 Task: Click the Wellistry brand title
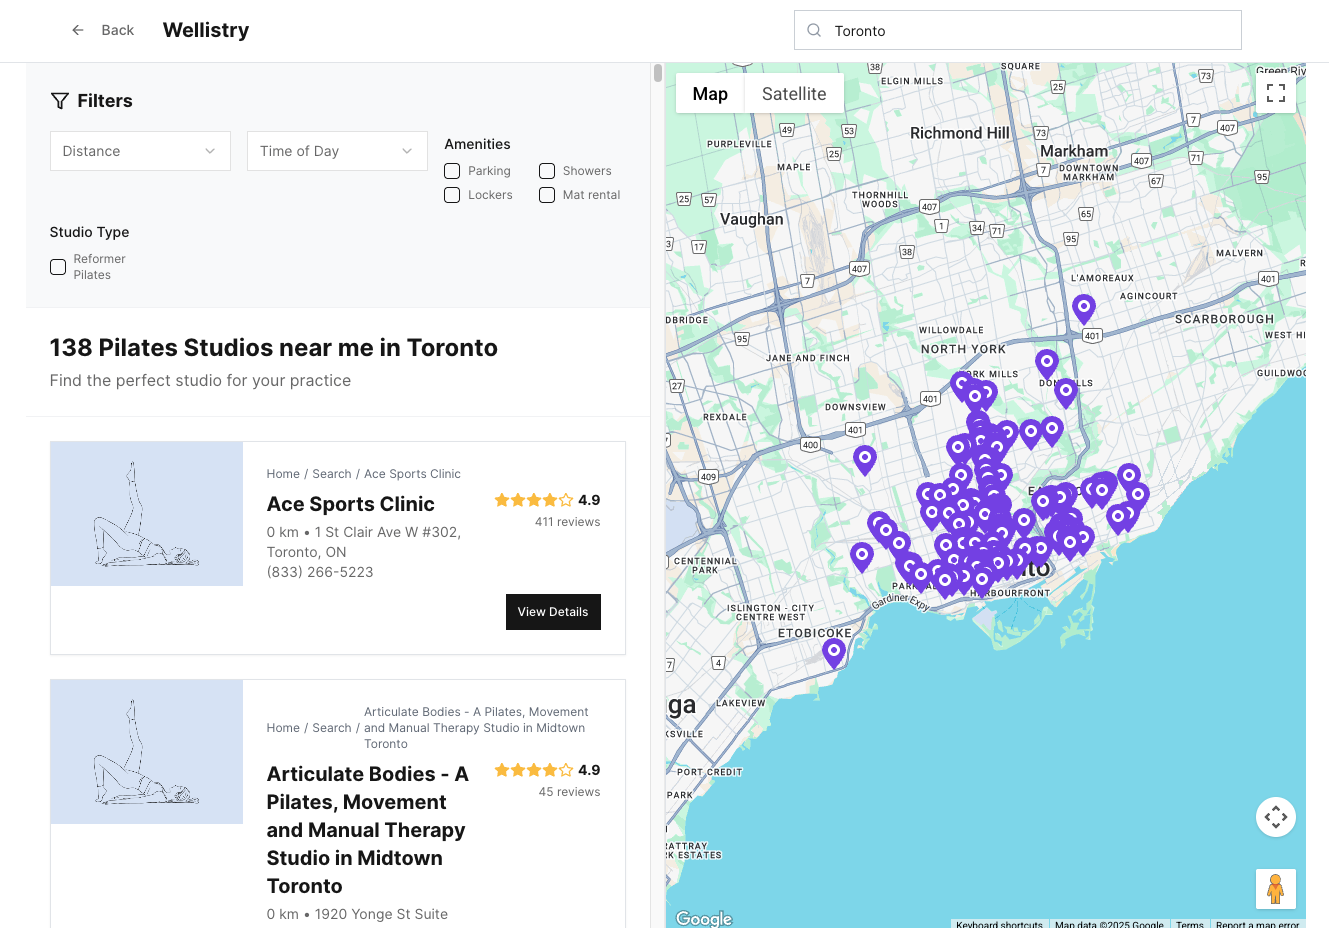pyautogui.click(x=206, y=30)
